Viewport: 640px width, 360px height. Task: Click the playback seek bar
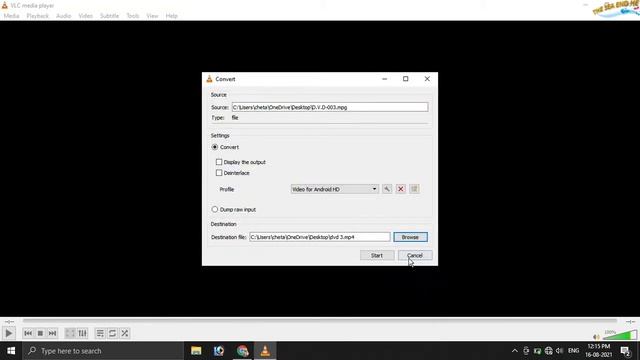click(x=320, y=321)
